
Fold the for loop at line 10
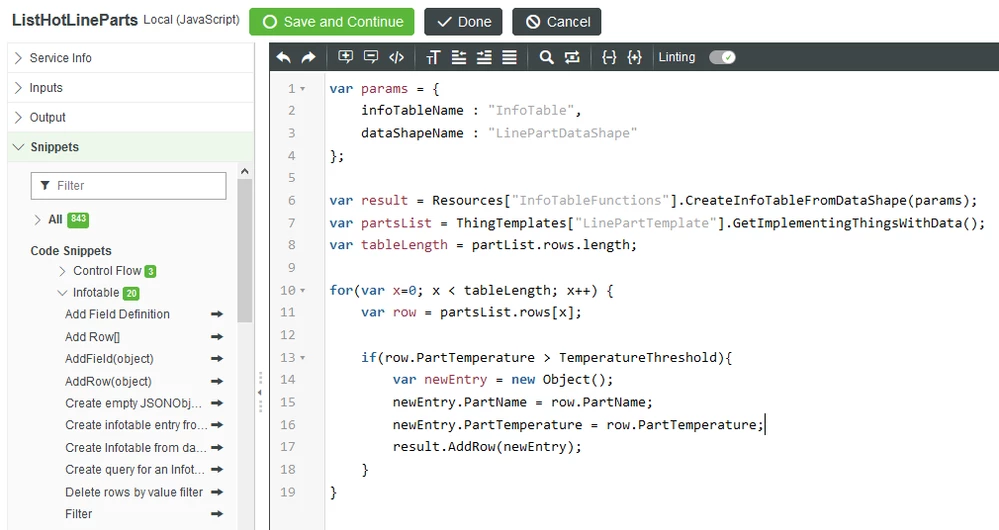click(x=303, y=290)
